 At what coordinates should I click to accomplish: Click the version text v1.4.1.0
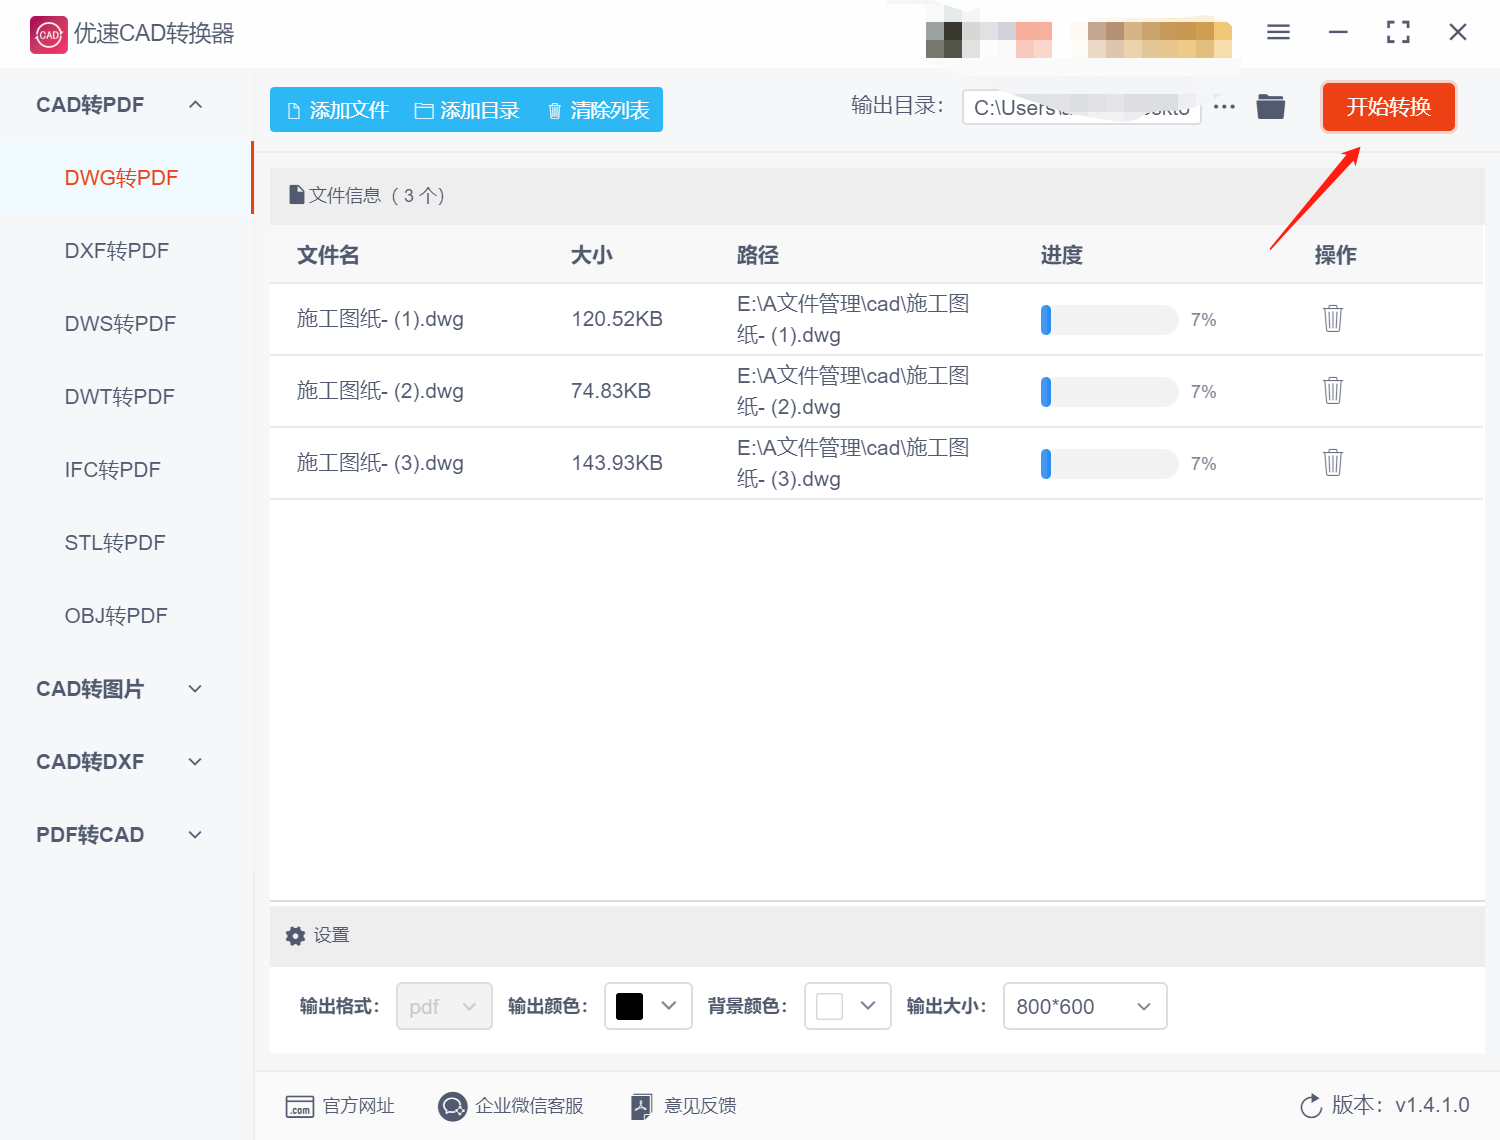(x=1432, y=1105)
